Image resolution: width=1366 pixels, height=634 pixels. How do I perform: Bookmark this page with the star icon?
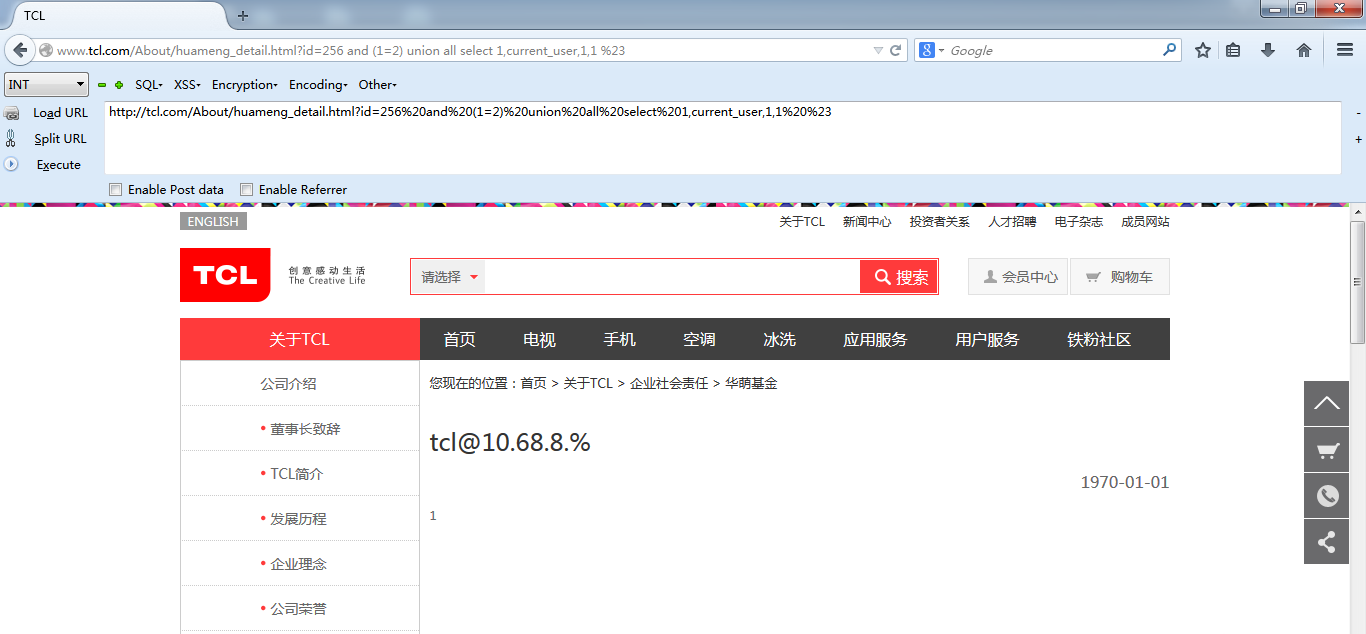1203,50
